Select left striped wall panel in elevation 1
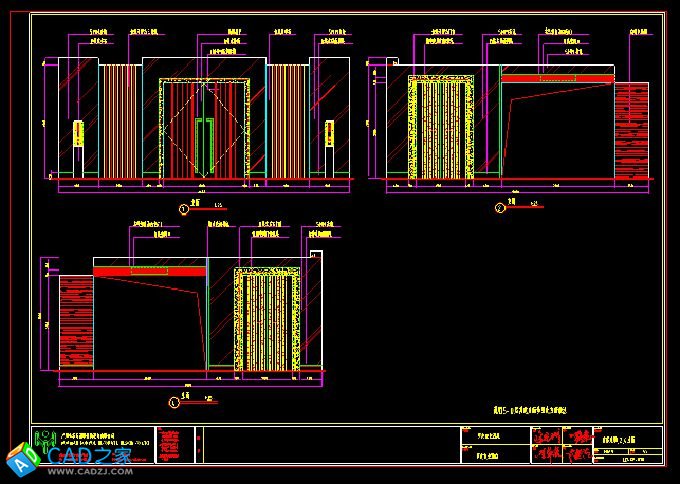 (118, 120)
